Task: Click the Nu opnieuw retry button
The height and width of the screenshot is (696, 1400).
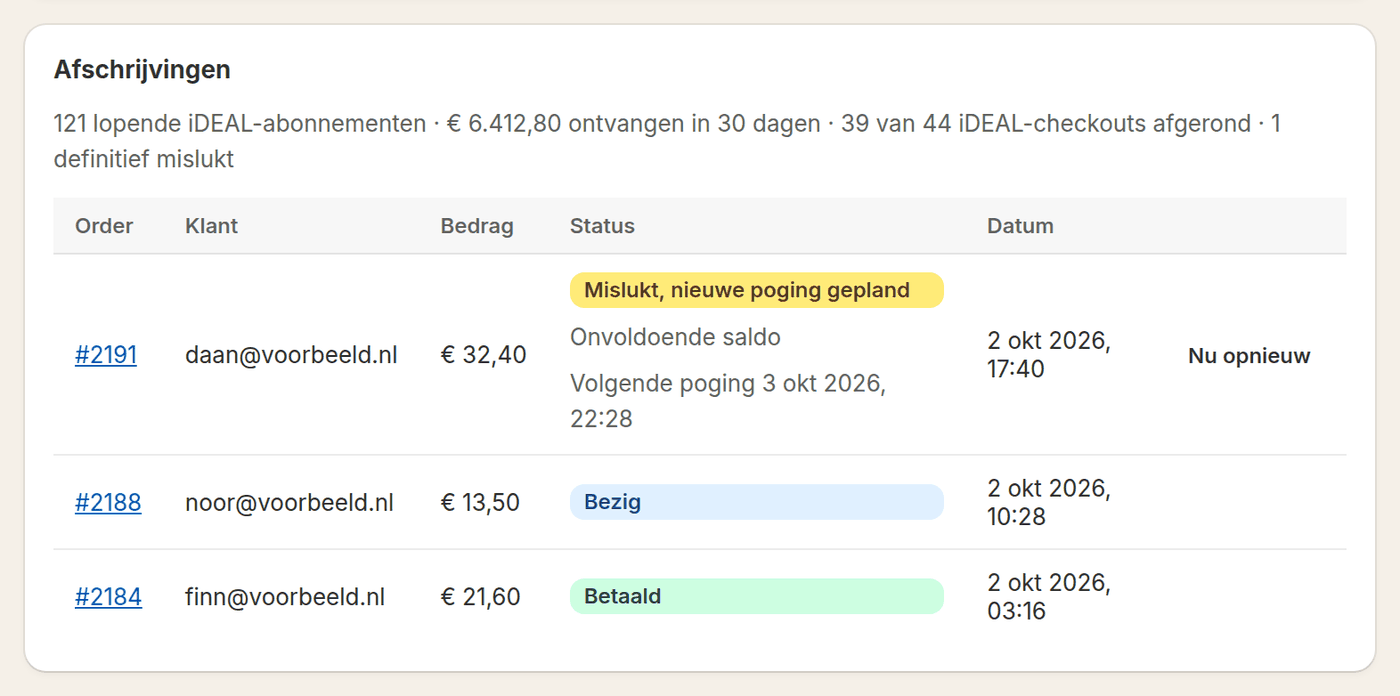Action: point(1249,356)
